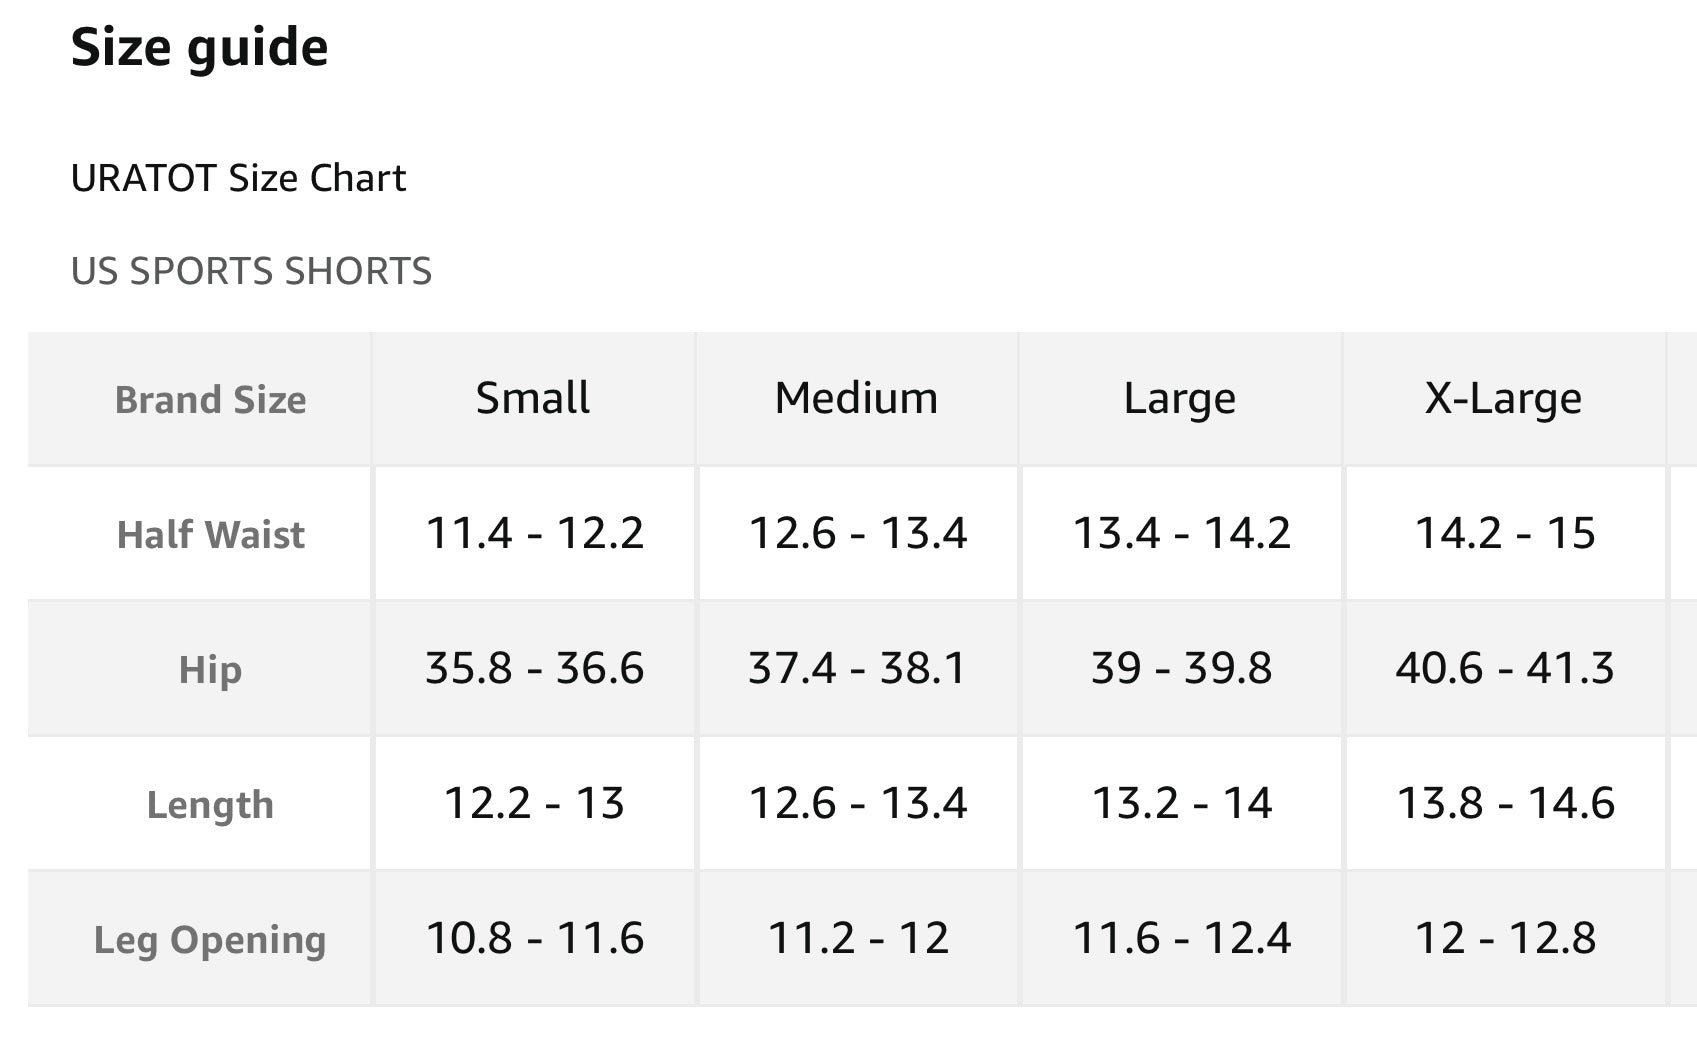The height and width of the screenshot is (1037, 1697).
Task: Click the Small half waist 11.4 - 12.2 cell
Action: point(534,533)
